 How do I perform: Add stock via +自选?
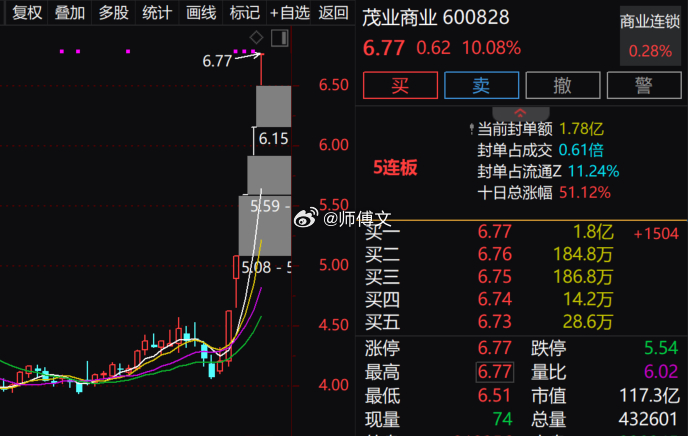(x=290, y=13)
